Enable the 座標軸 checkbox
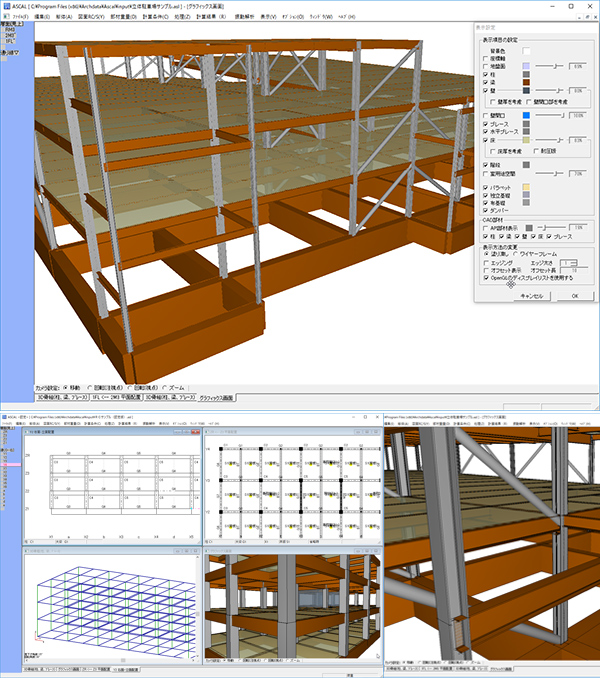 click(x=486, y=56)
